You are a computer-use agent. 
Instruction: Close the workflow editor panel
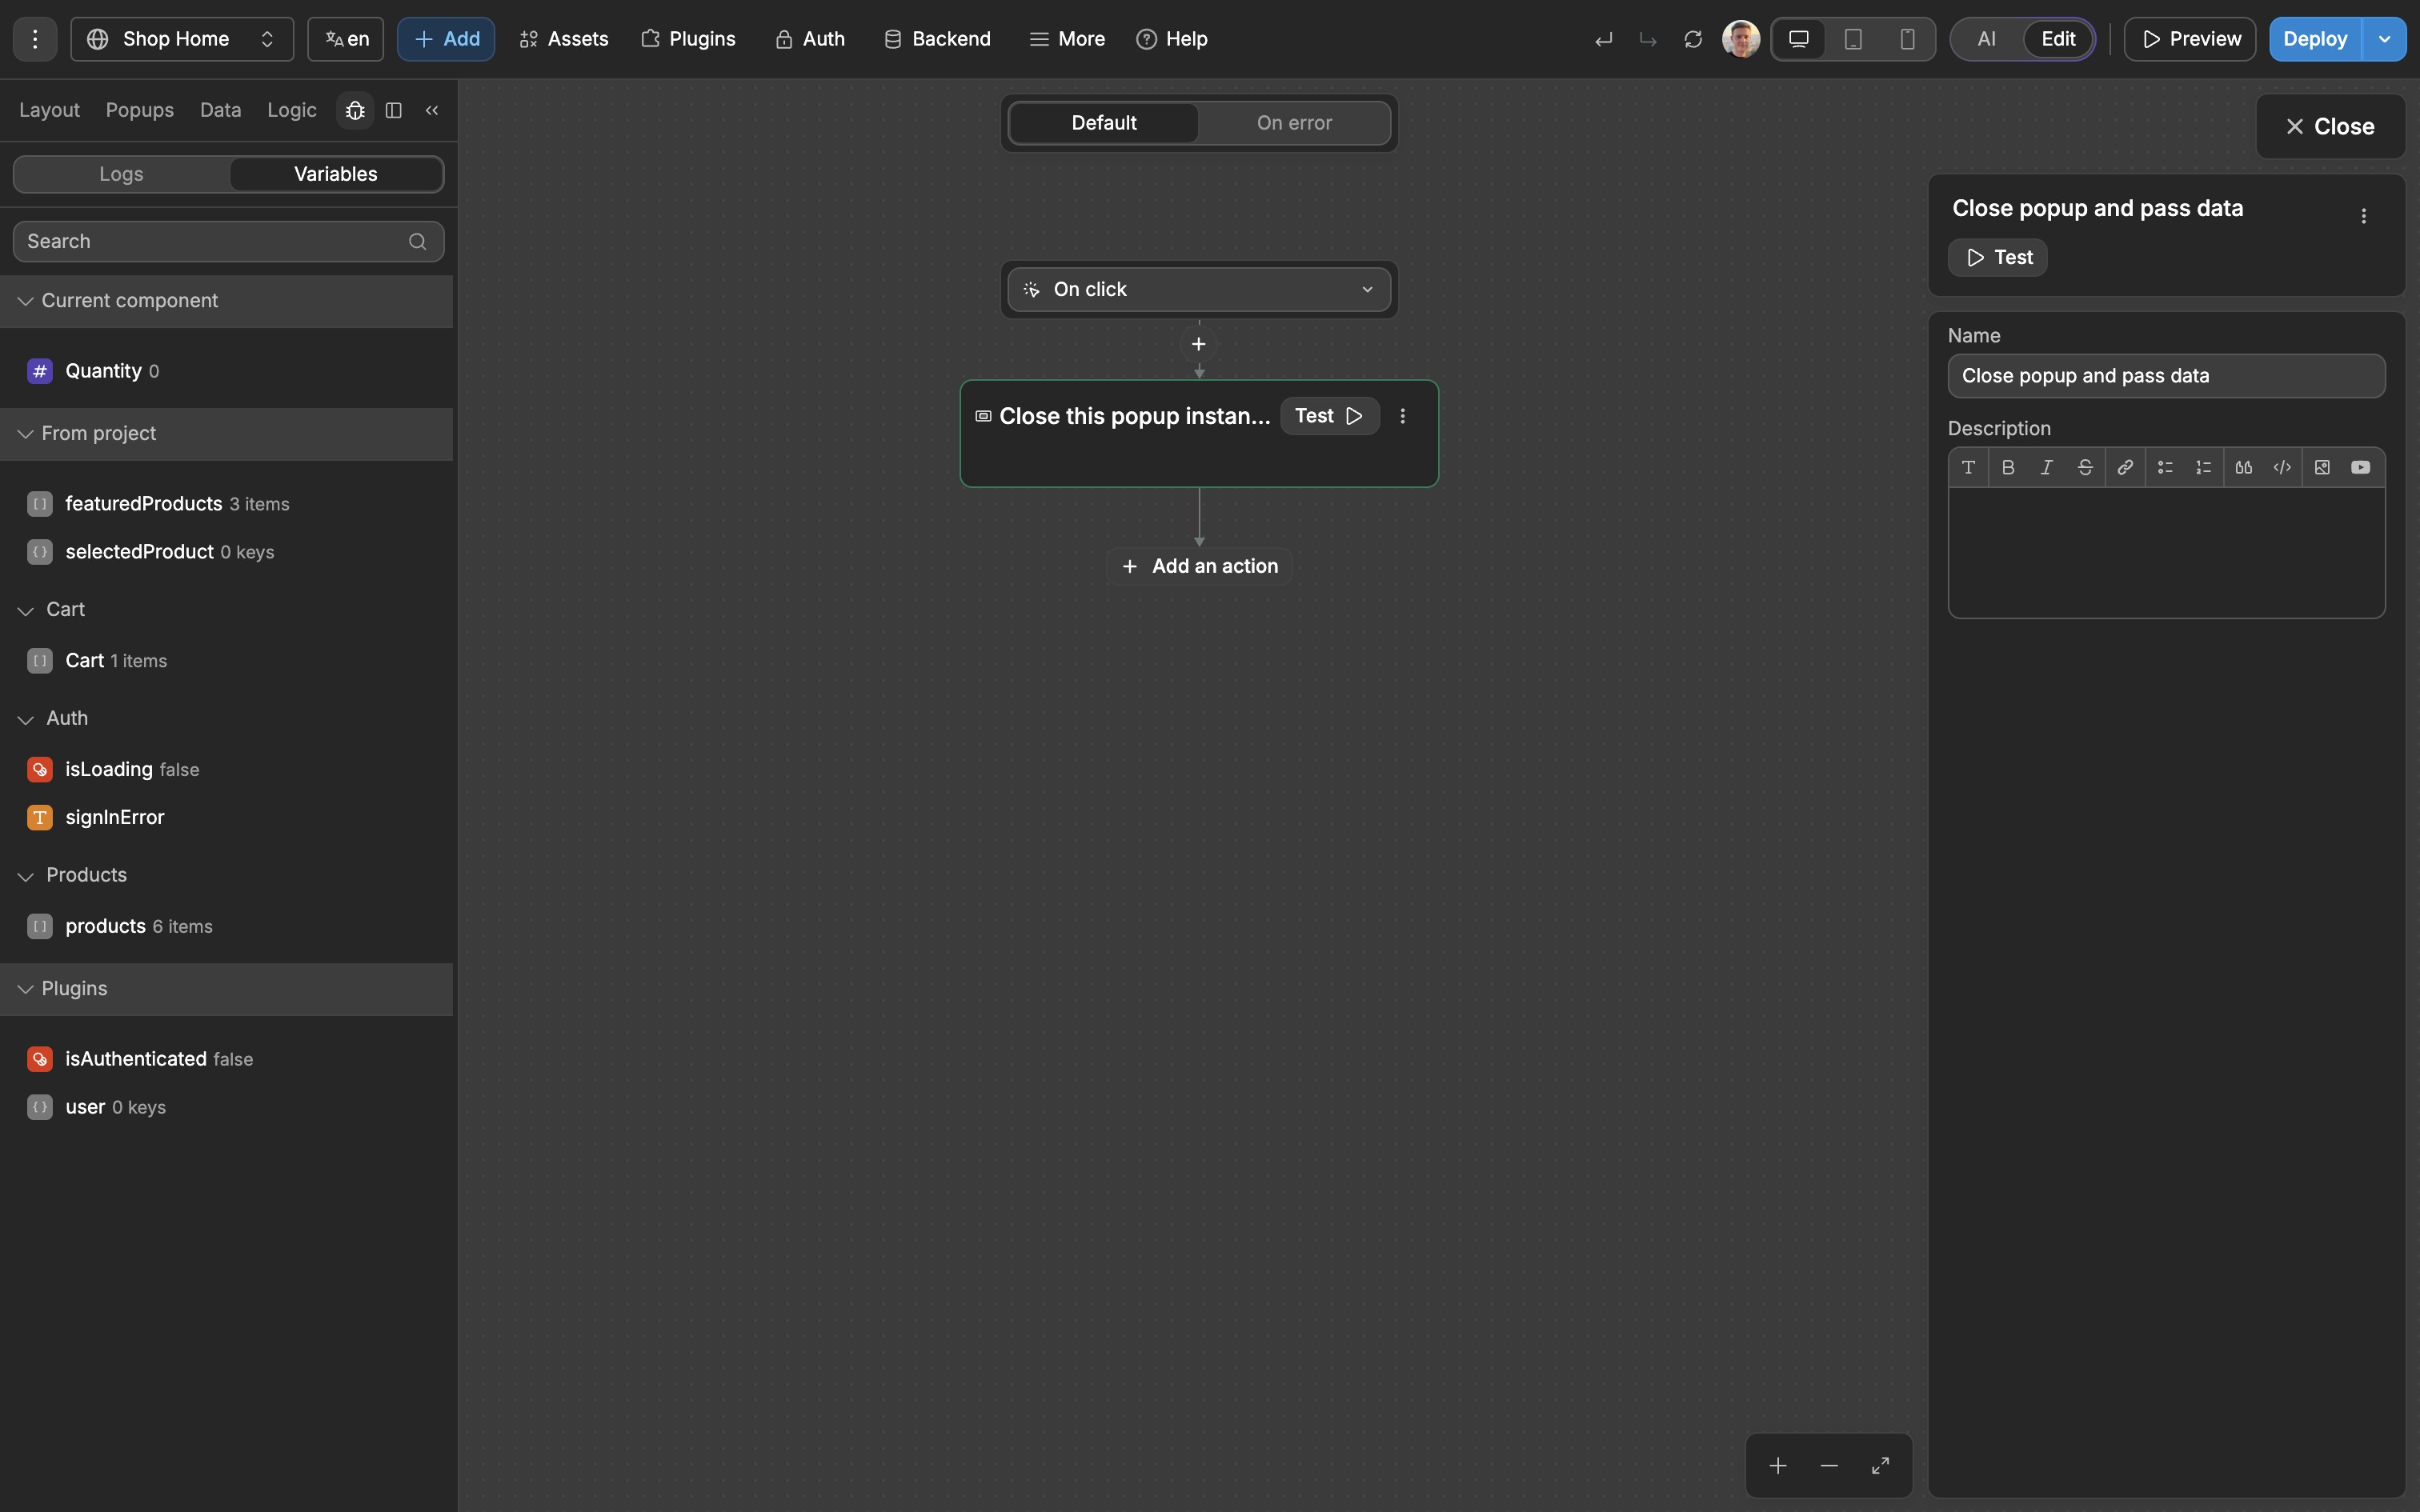point(2330,127)
